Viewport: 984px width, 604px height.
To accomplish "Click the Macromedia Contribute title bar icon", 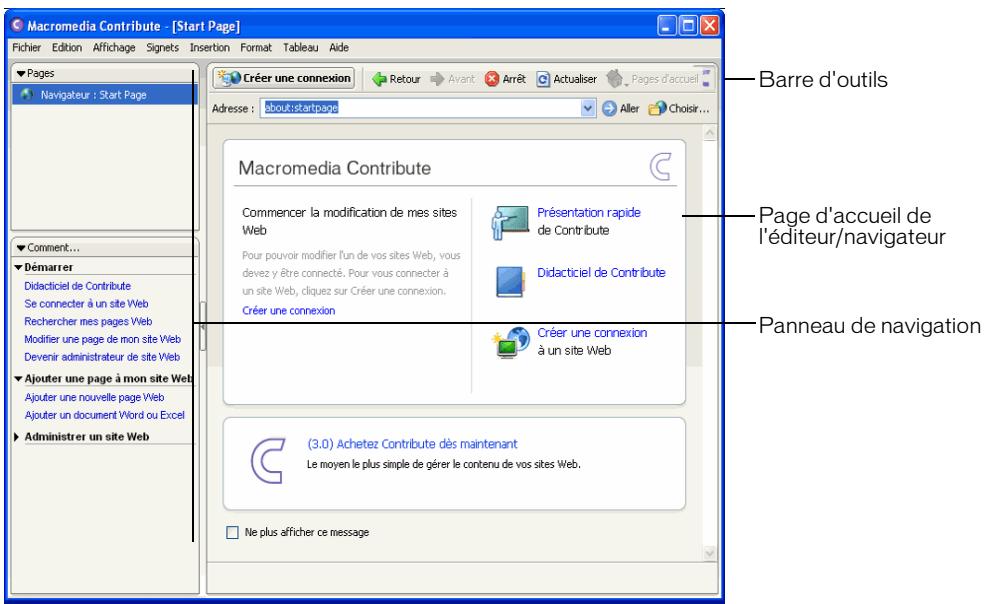I will pos(18,25).
